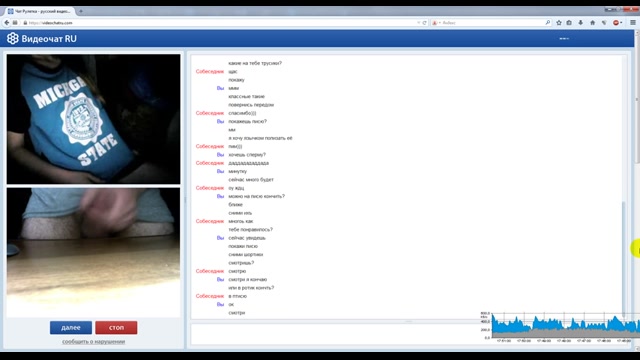
Task: Bookmark this page with the star icon
Action: click(x=559, y=23)
